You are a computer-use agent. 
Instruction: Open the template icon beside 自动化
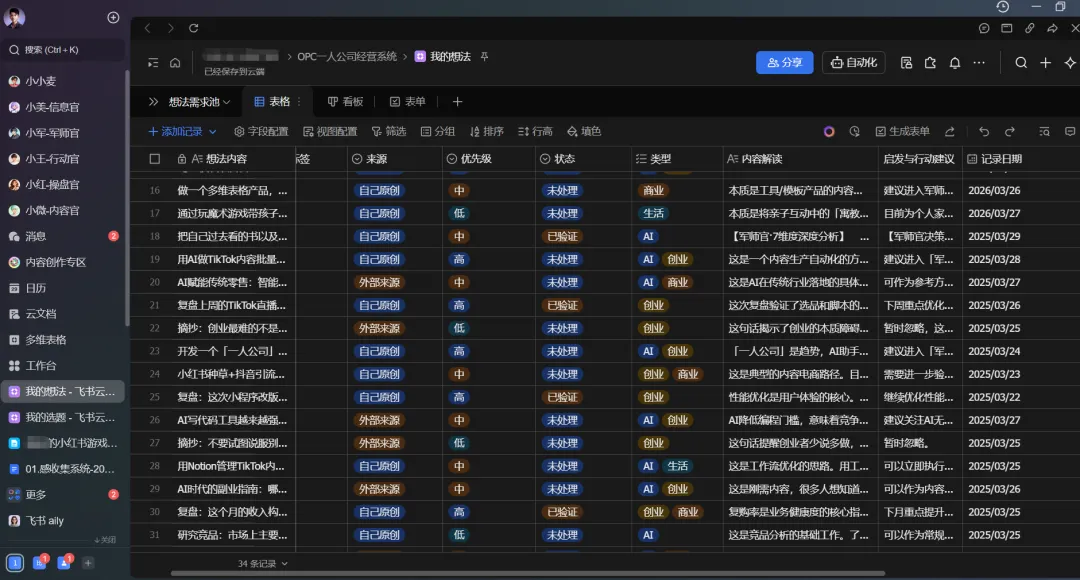pos(906,63)
